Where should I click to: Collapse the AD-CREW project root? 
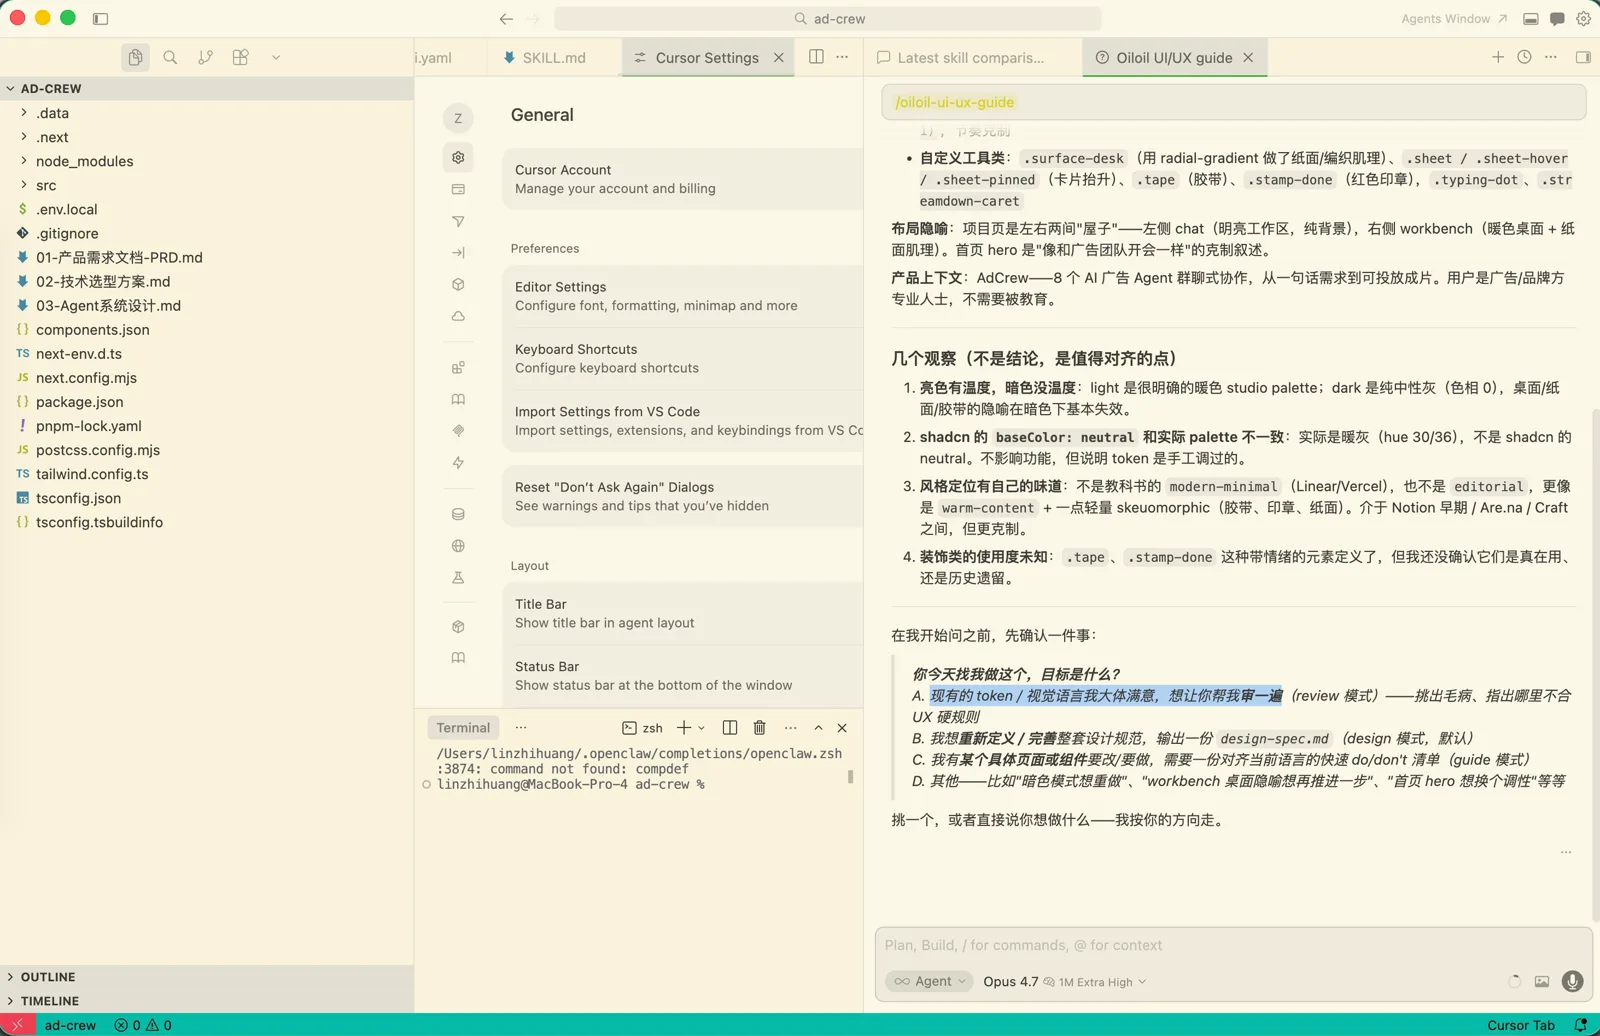207,88
